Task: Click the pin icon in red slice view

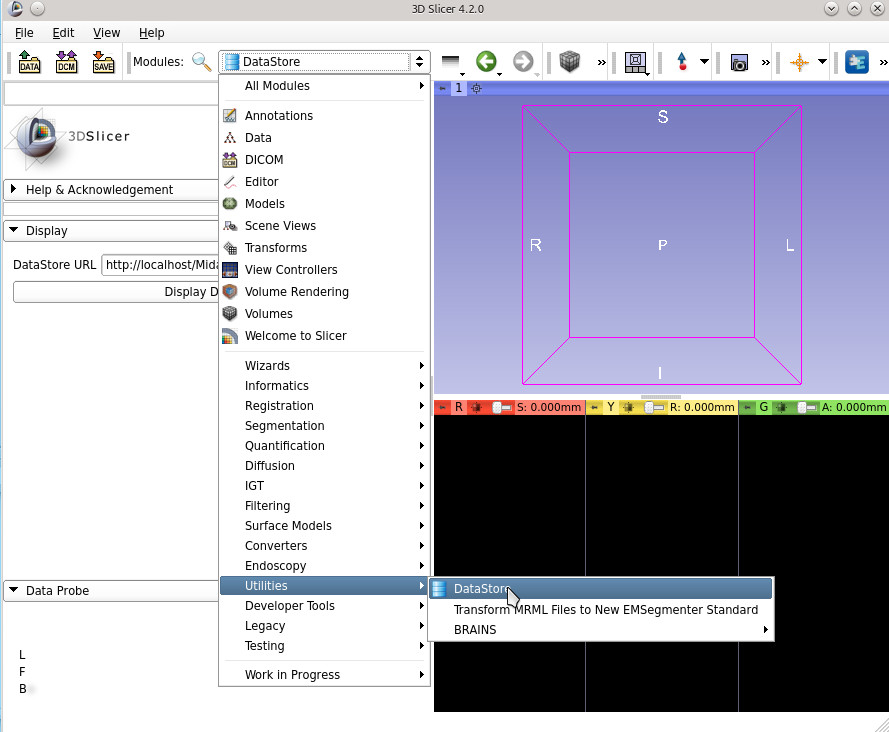Action: (x=442, y=407)
